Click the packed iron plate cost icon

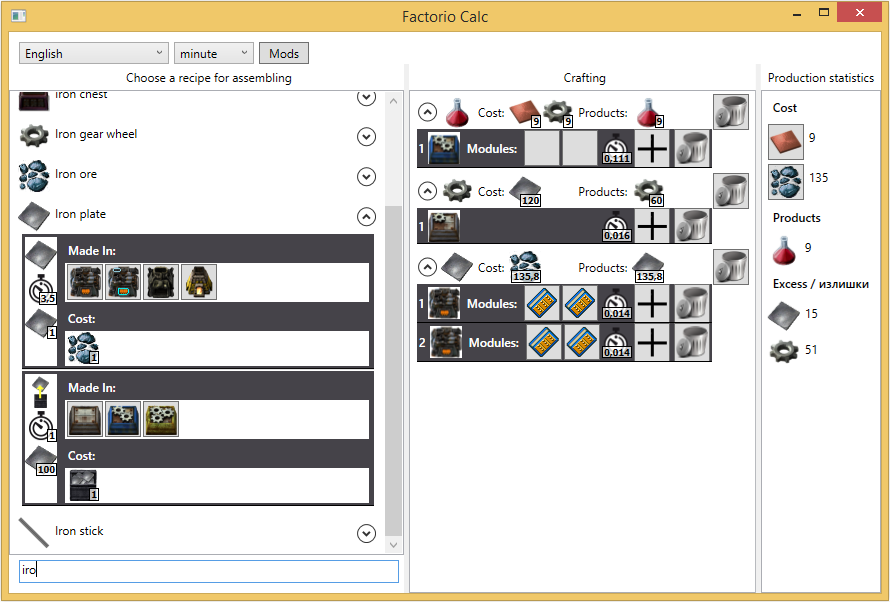[x=83, y=485]
